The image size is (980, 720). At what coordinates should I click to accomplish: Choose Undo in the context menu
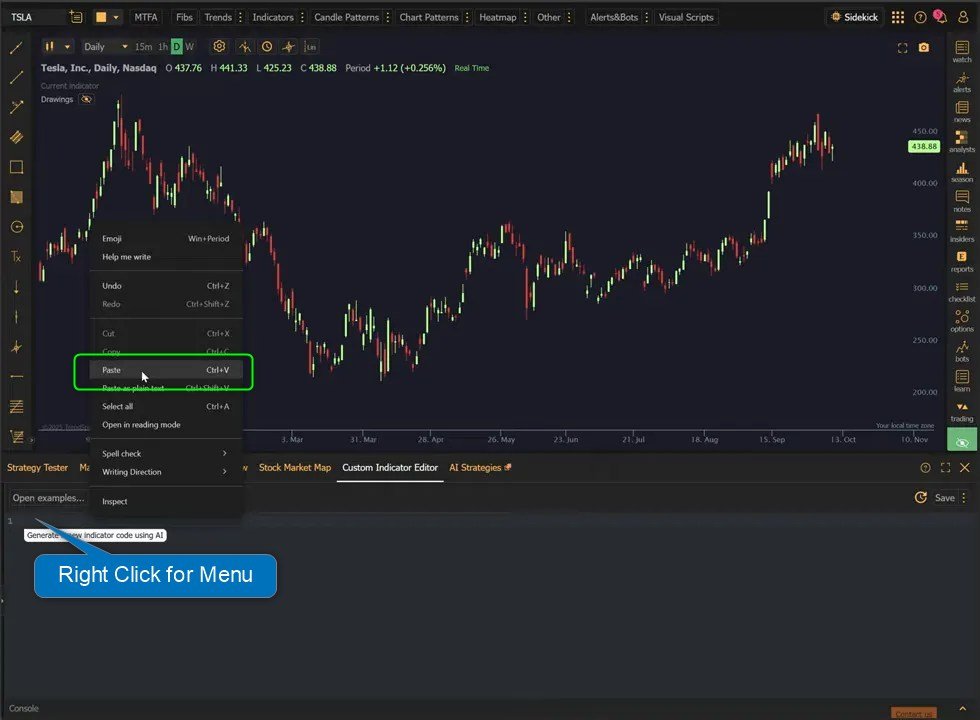pyautogui.click(x=165, y=285)
